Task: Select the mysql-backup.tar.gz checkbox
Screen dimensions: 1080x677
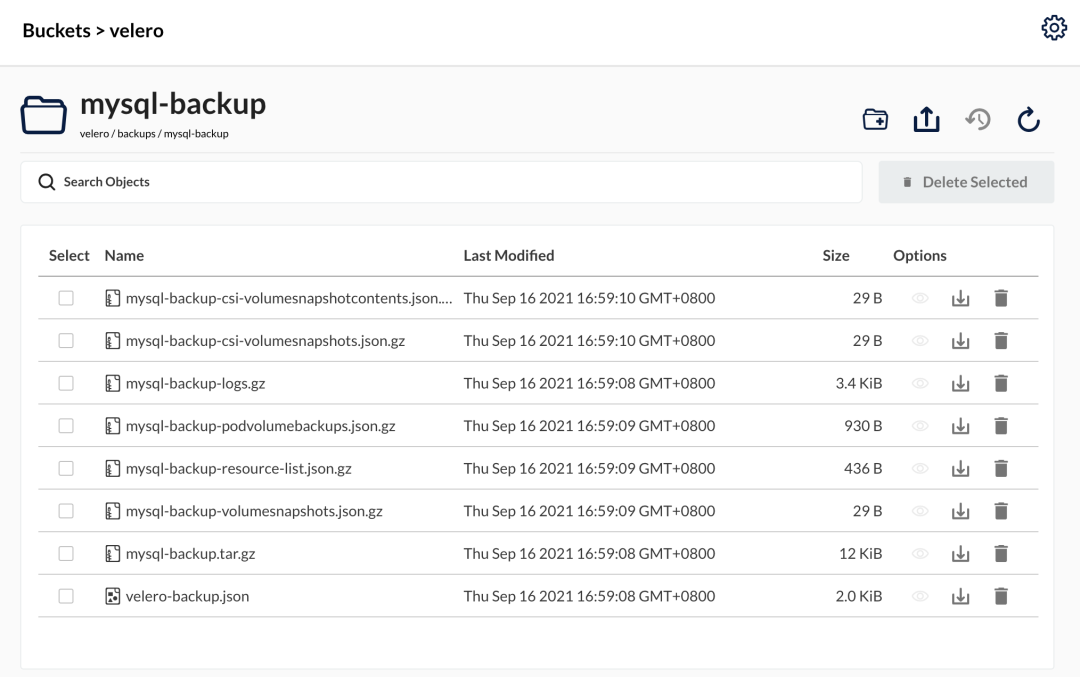Action: pos(66,554)
